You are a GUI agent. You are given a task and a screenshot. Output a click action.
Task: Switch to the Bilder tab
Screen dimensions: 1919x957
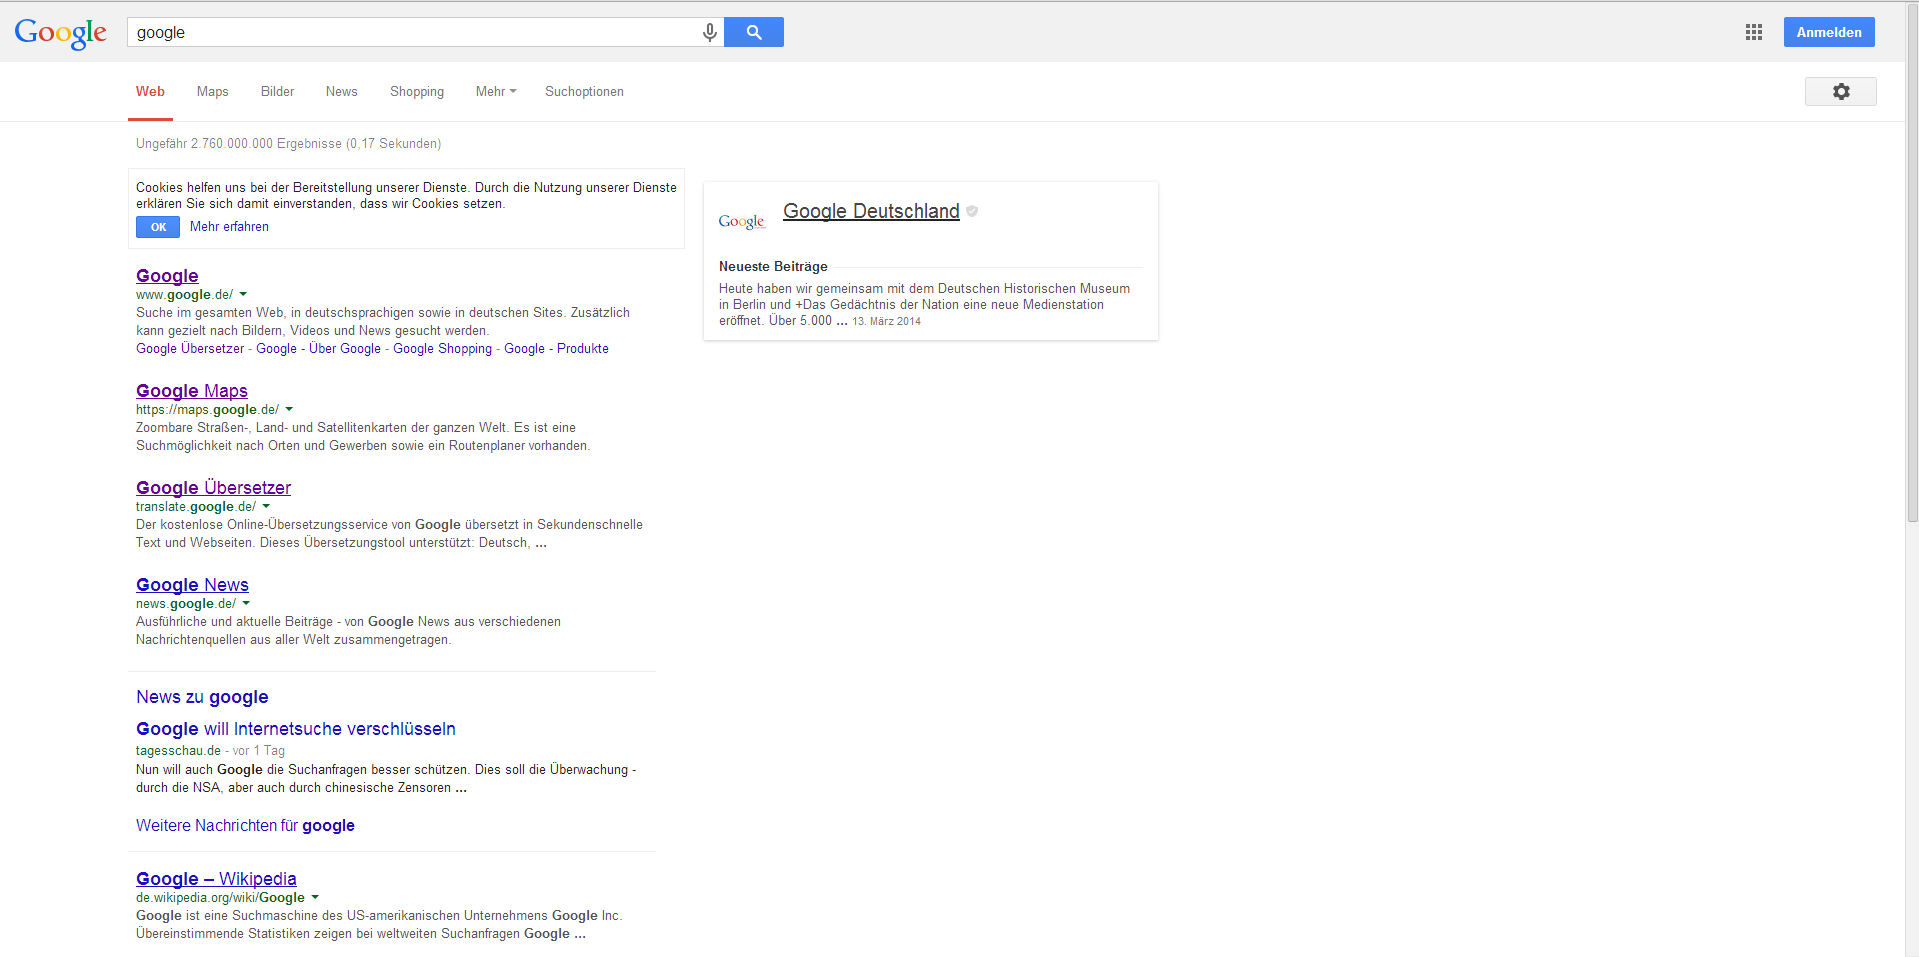[277, 91]
